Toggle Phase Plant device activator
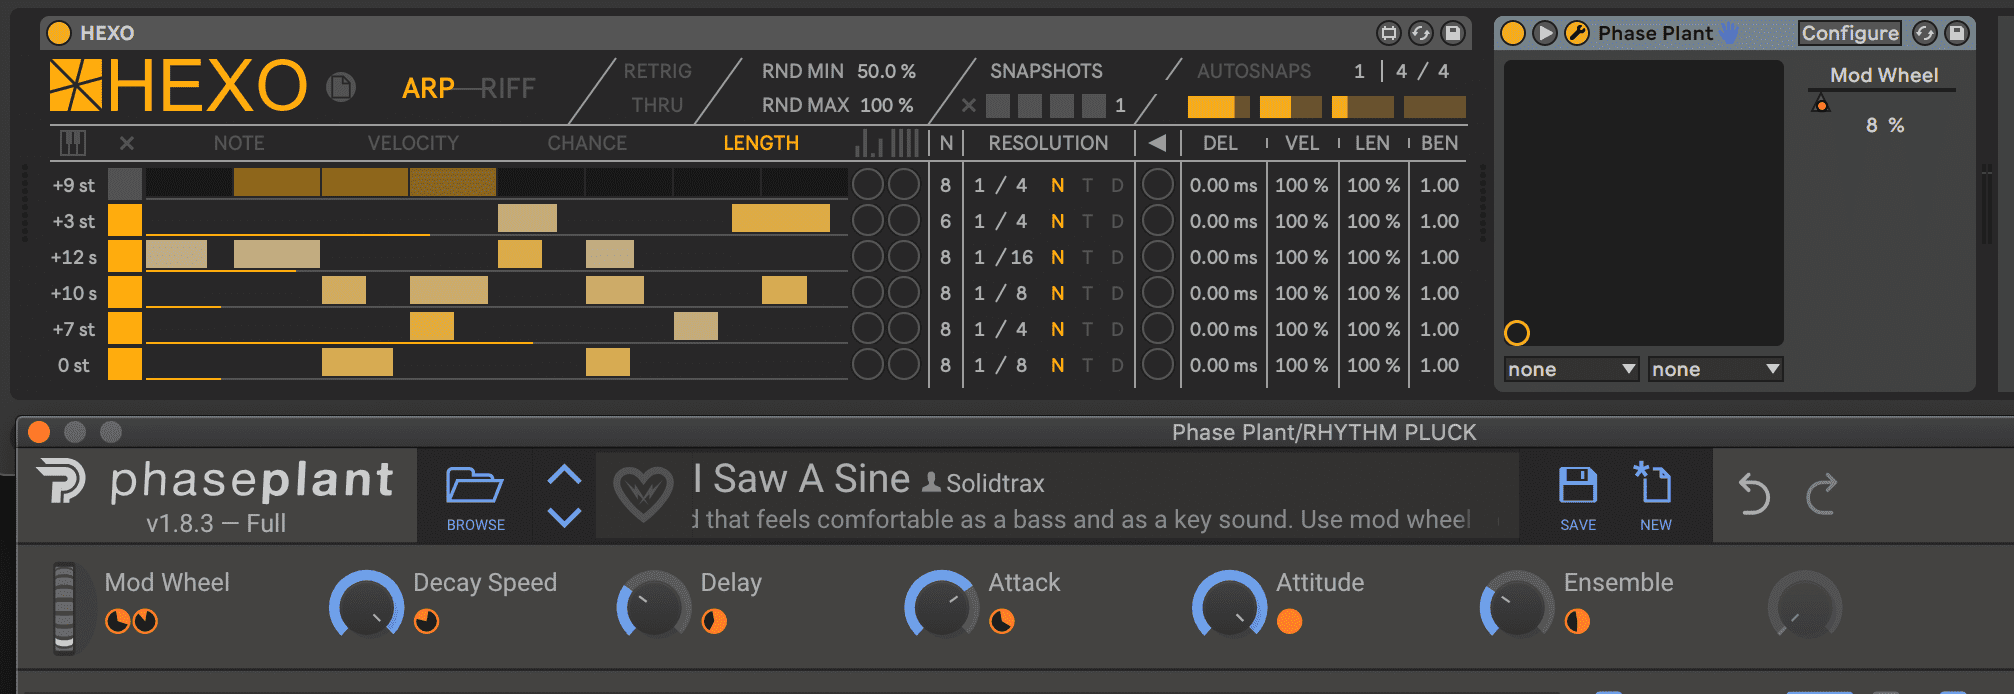Image resolution: width=2014 pixels, height=694 pixels. pyautogui.click(x=1513, y=33)
